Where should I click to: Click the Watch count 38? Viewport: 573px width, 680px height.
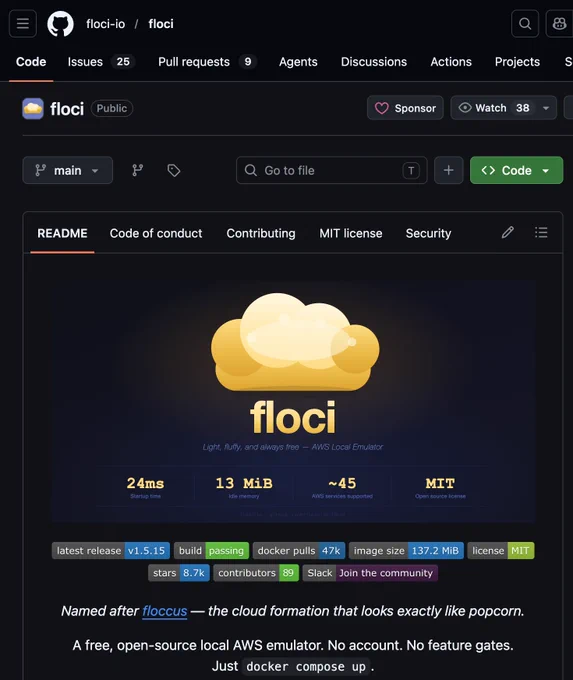pyautogui.click(x=522, y=108)
